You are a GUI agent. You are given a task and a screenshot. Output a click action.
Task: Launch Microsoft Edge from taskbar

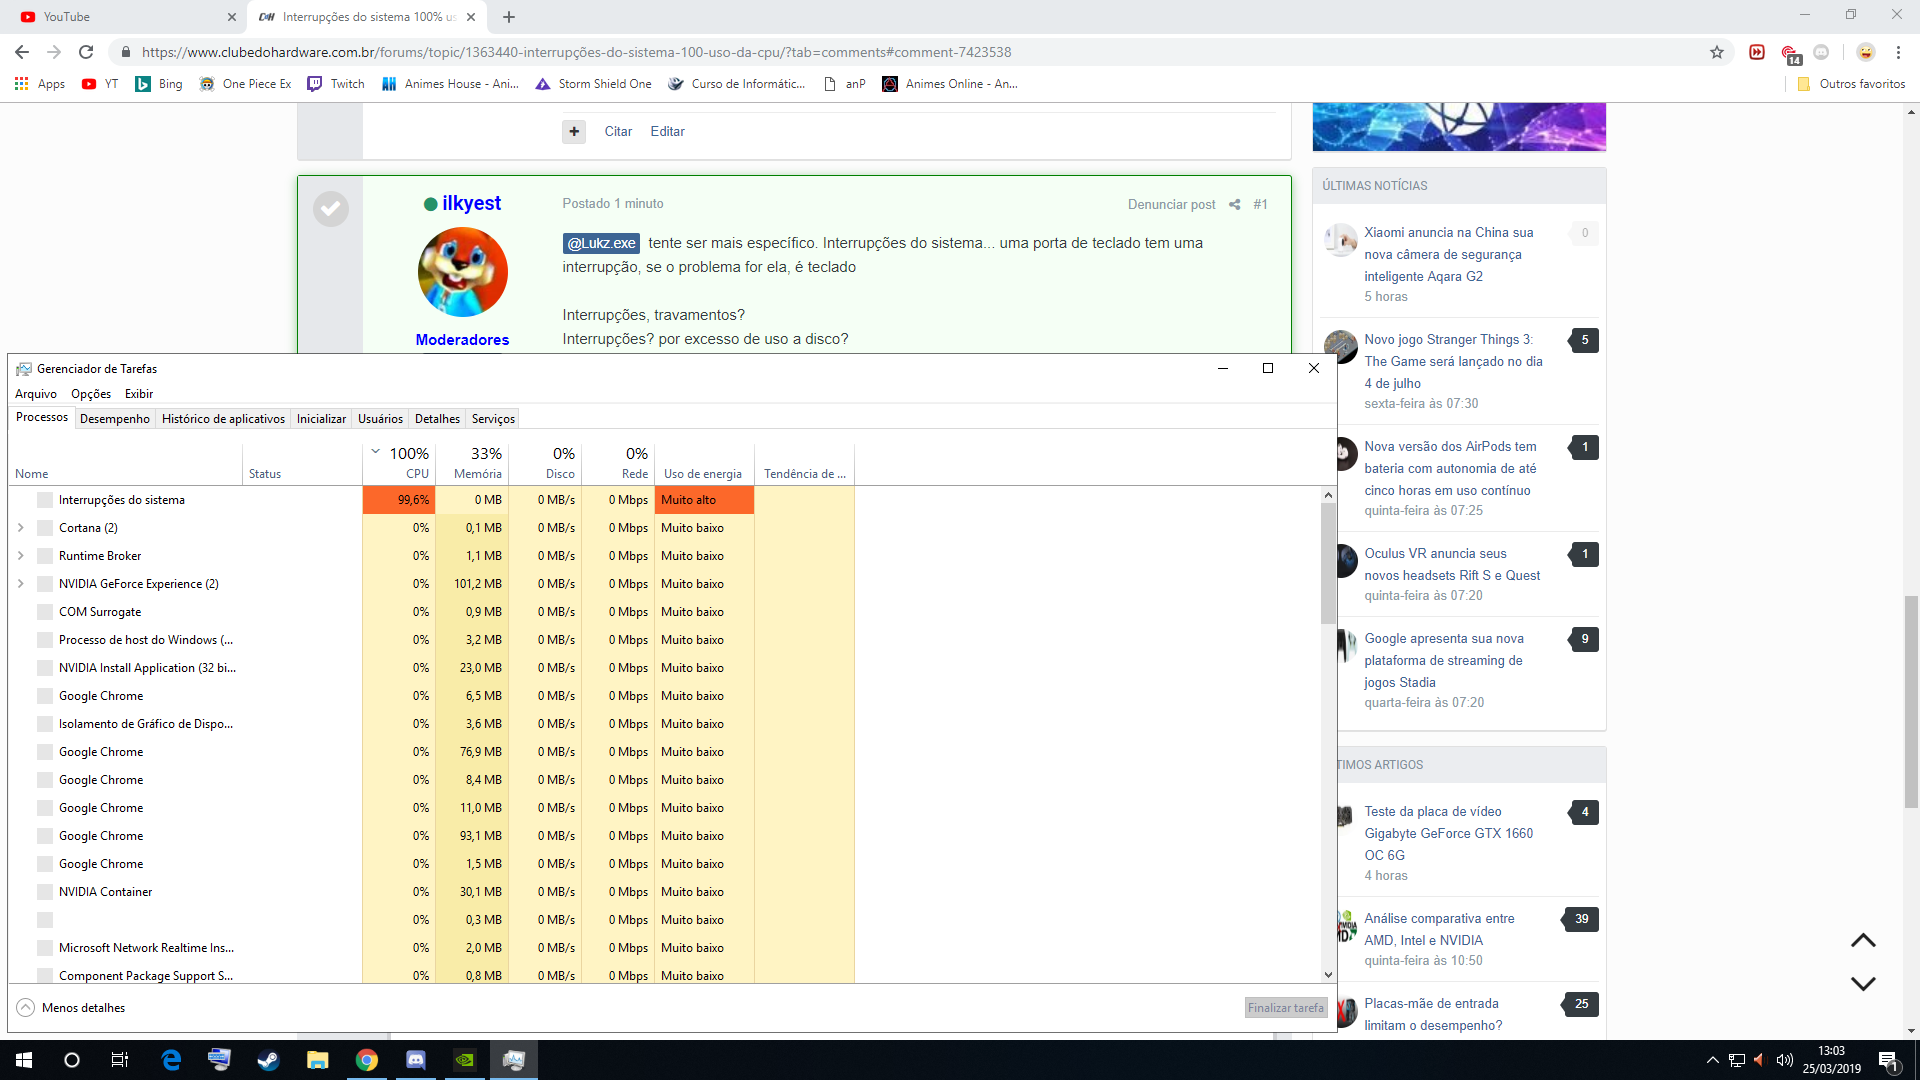pyautogui.click(x=171, y=1060)
